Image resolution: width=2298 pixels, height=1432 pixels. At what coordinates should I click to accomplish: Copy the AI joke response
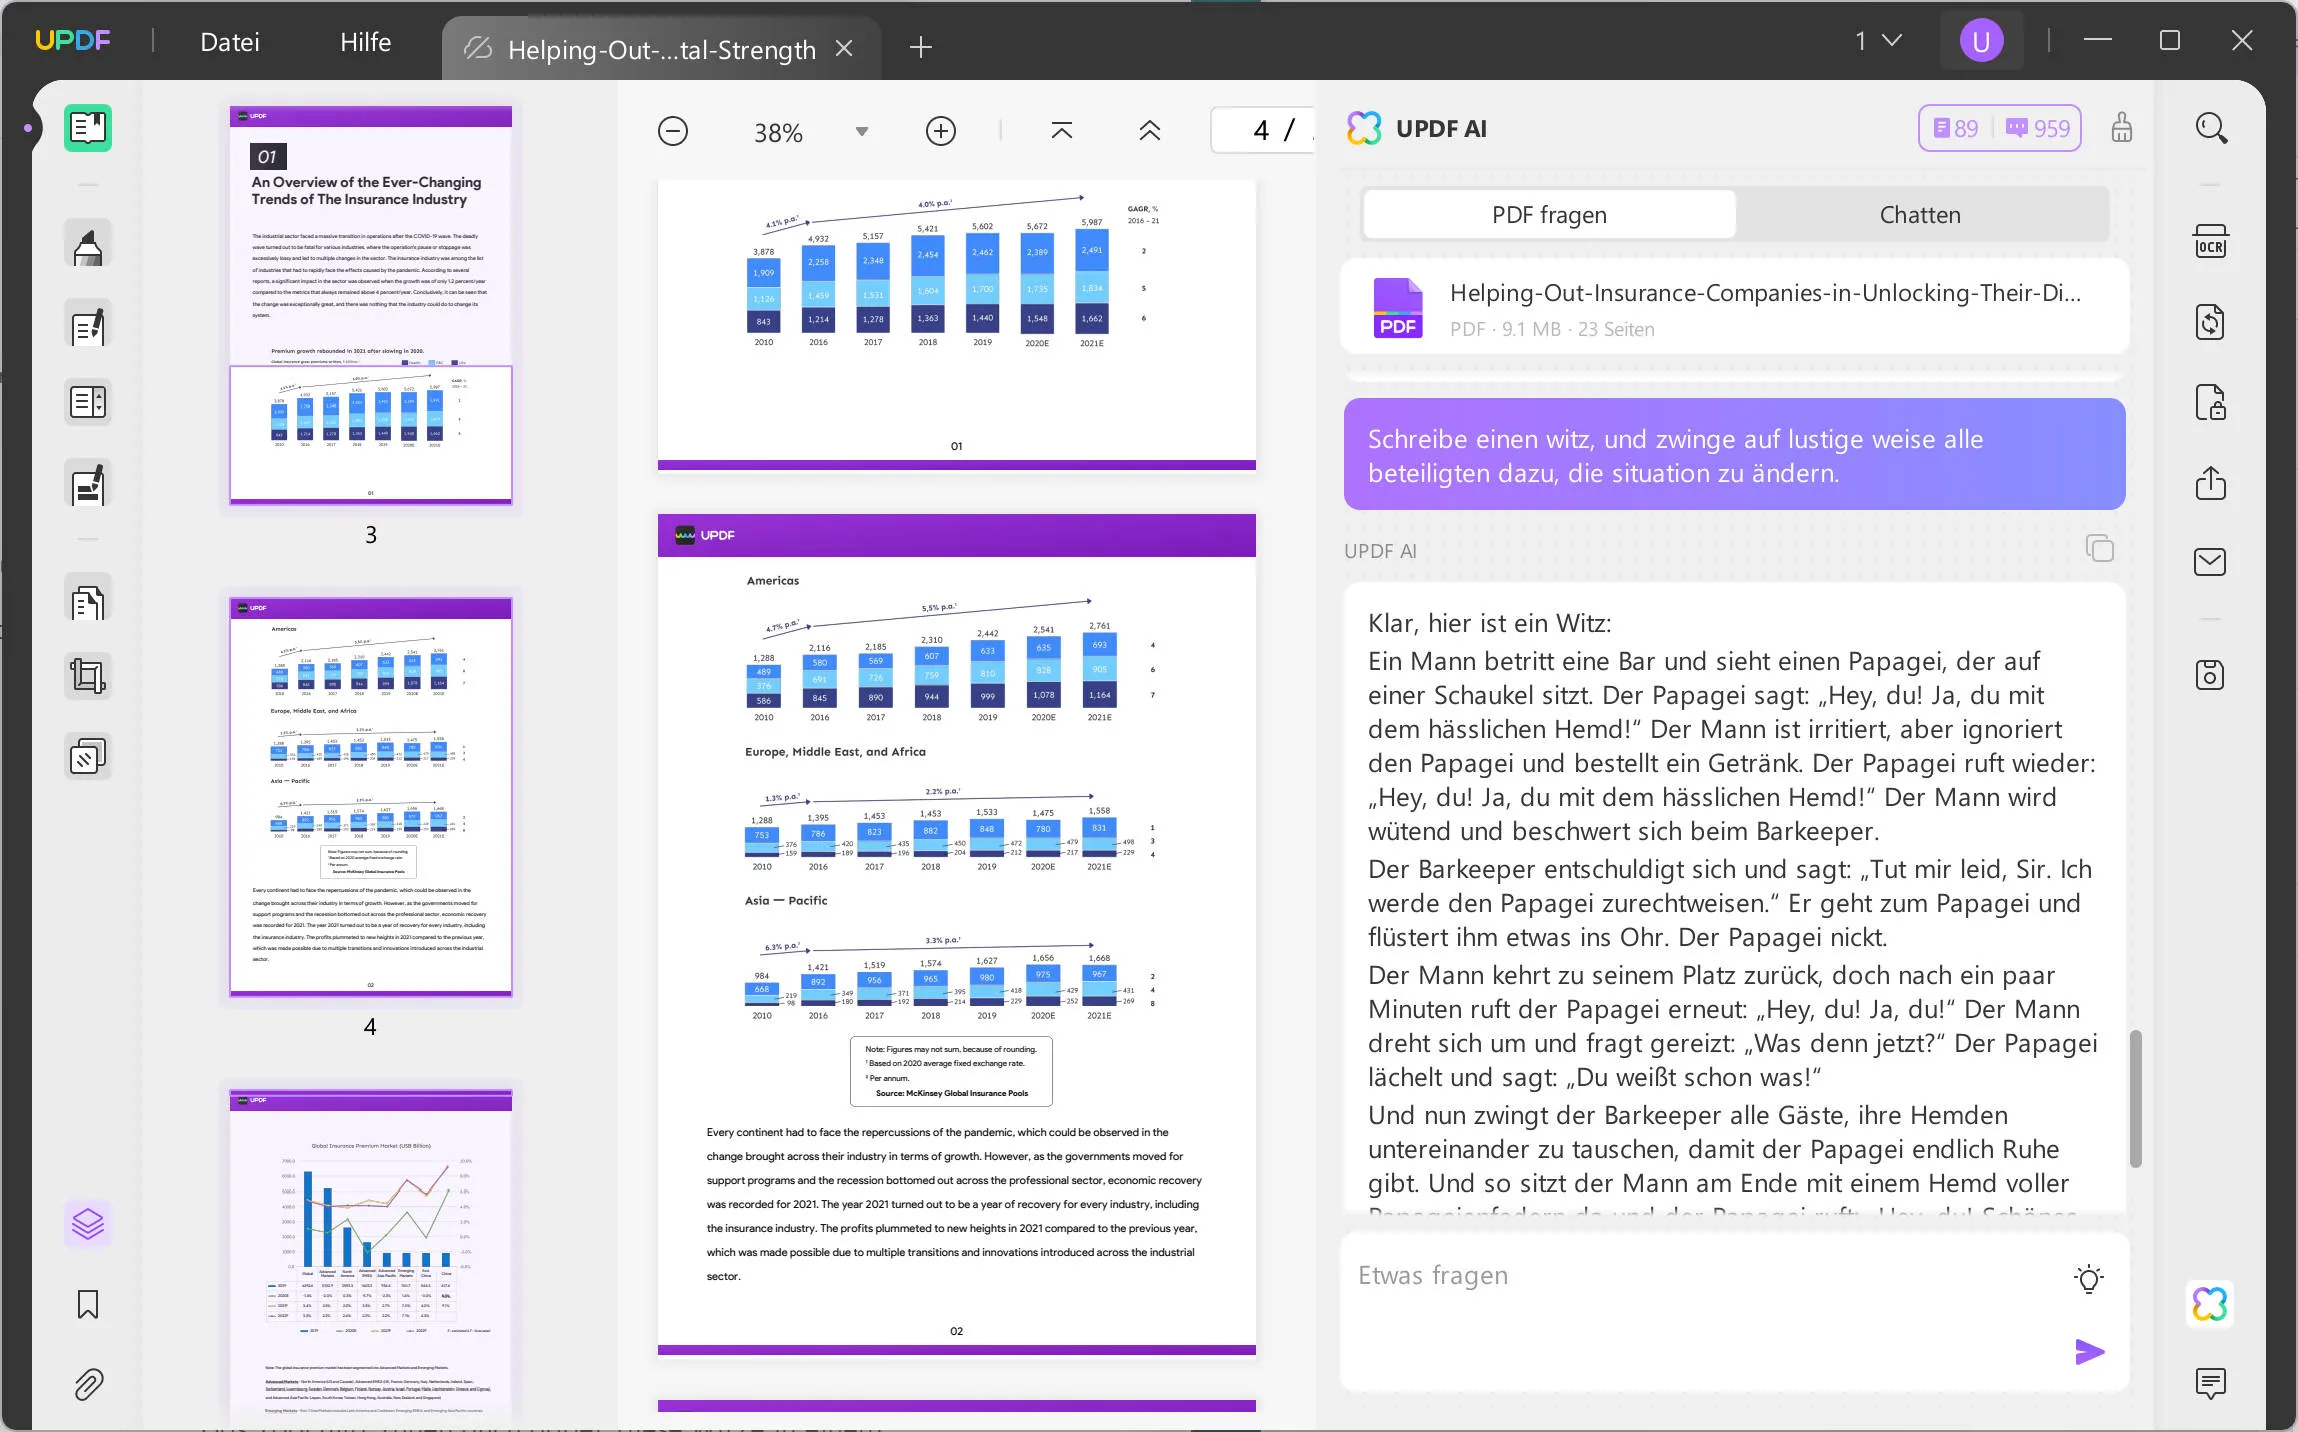point(2099,548)
